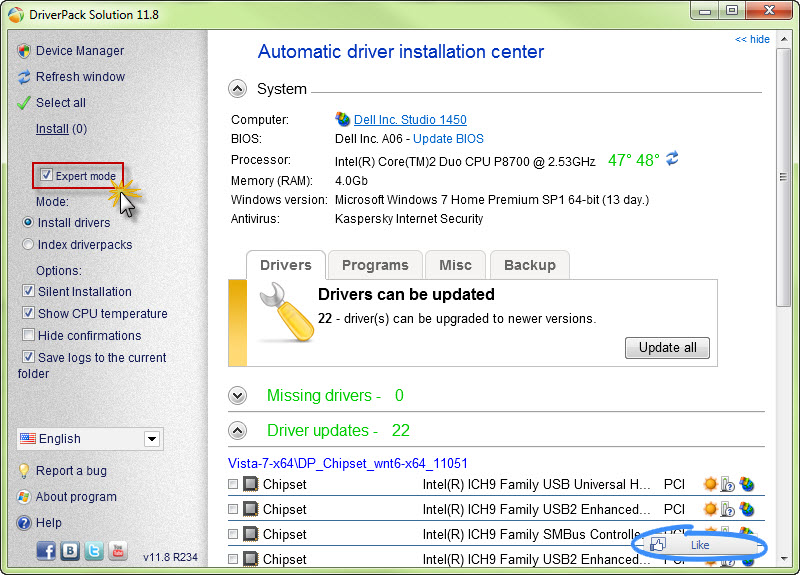The width and height of the screenshot is (800, 575).
Task: Click the Driver updates - 22 heading
Action: coord(338,430)
